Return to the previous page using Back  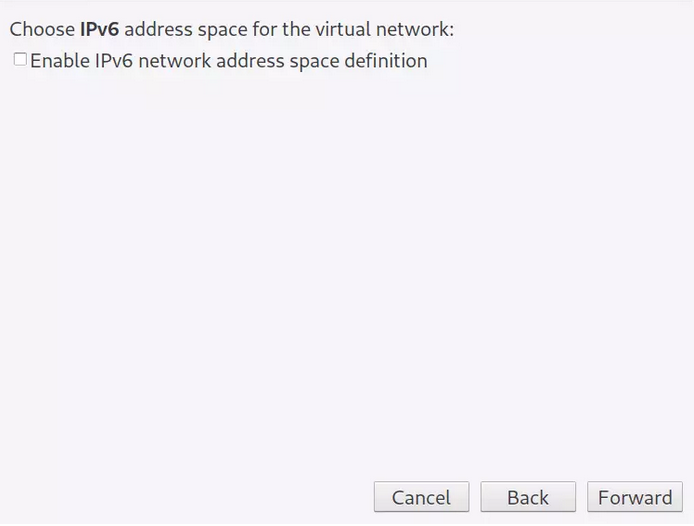point(527,497)
